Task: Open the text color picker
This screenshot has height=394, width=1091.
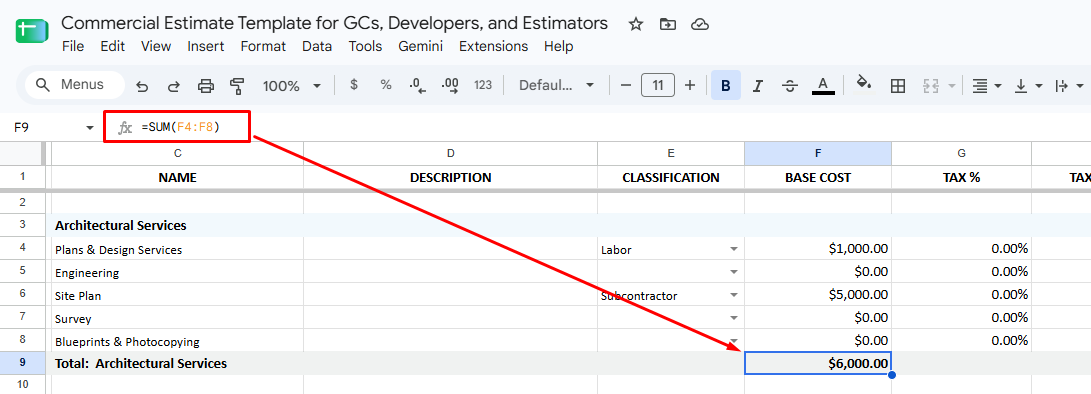Action: [x=823, y=86]
